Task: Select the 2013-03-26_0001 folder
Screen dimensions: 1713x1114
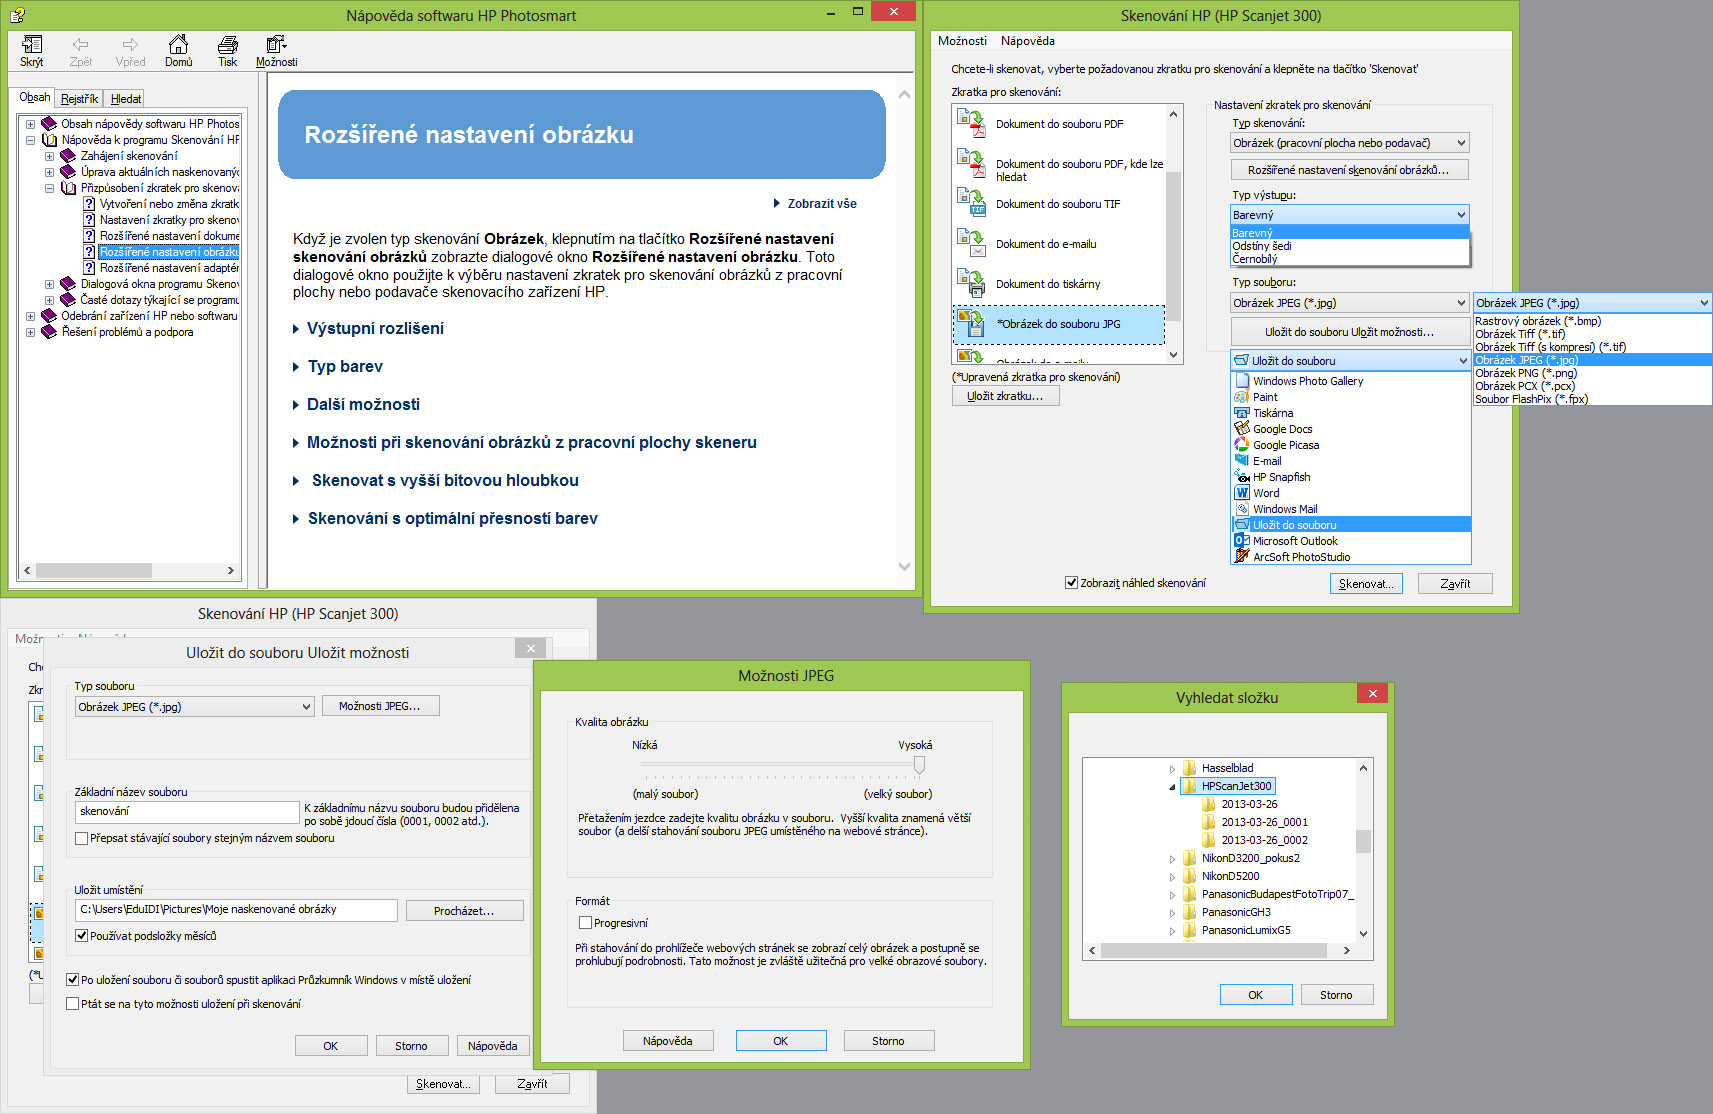Action: point(1264,822)
